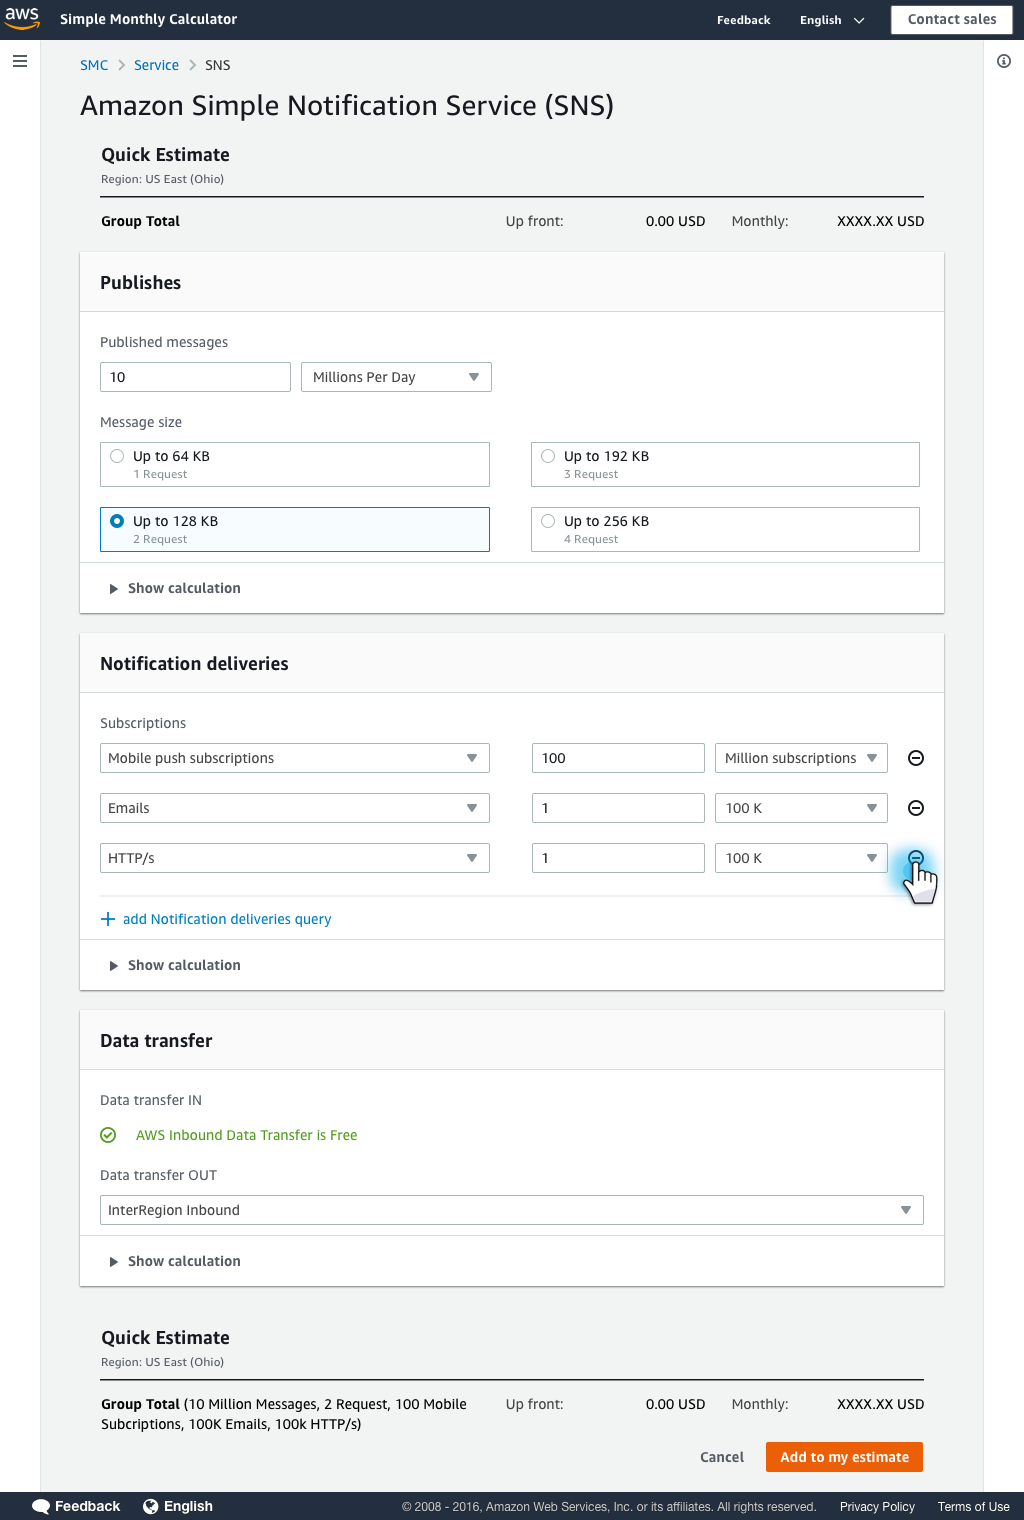Open the InterRegion Inbound data transfer dropdown

pos(512,1210)
